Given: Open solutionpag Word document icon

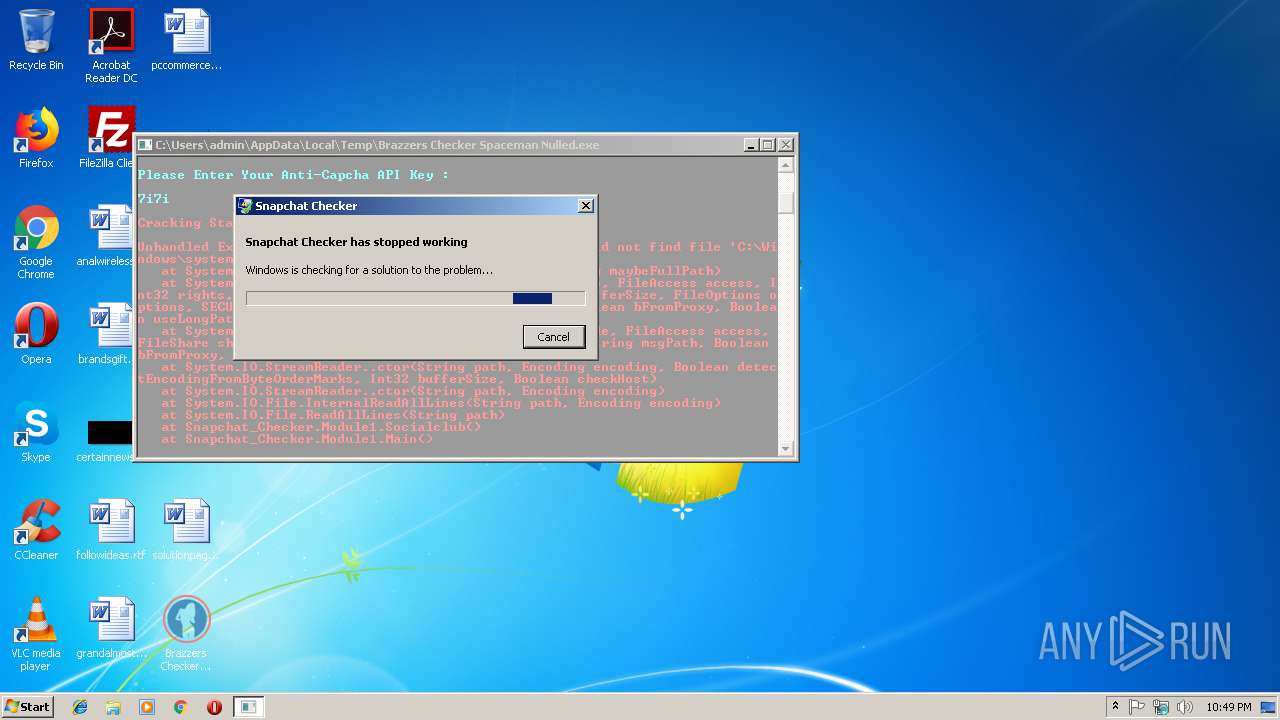Looking at the screenshot, I should (x=187, y=530).
